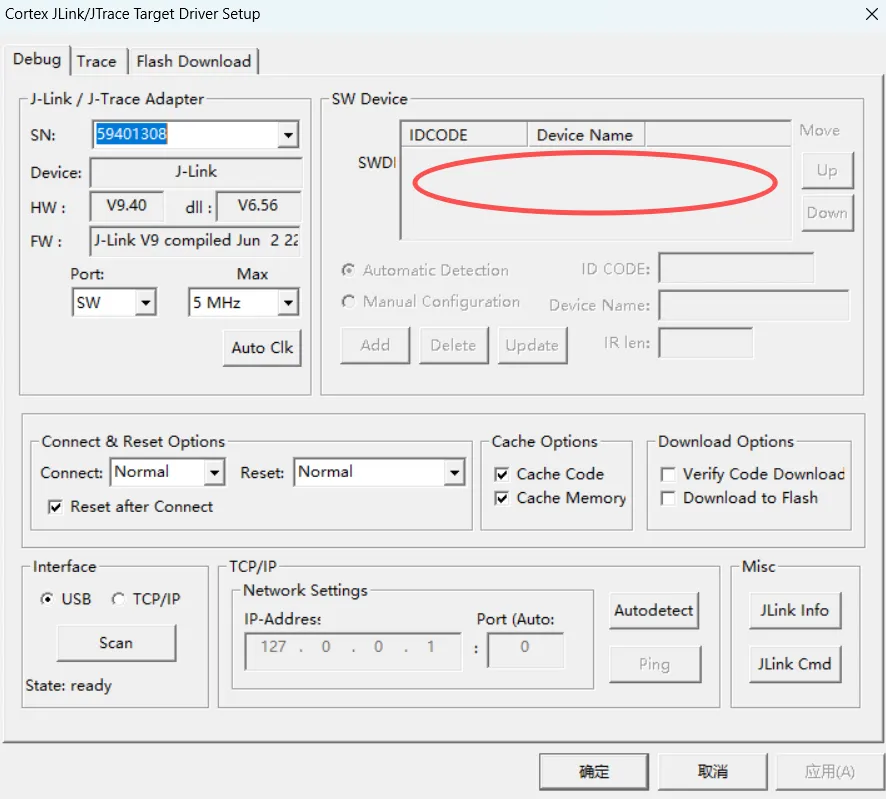Click the HW V9.40 value

pyautogui.click(x=127, y=206)
